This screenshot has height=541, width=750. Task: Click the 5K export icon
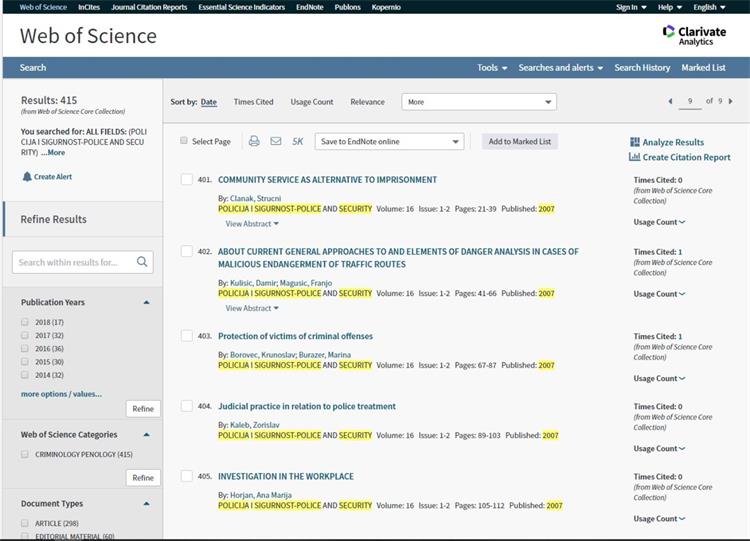[x=298, y=142]
